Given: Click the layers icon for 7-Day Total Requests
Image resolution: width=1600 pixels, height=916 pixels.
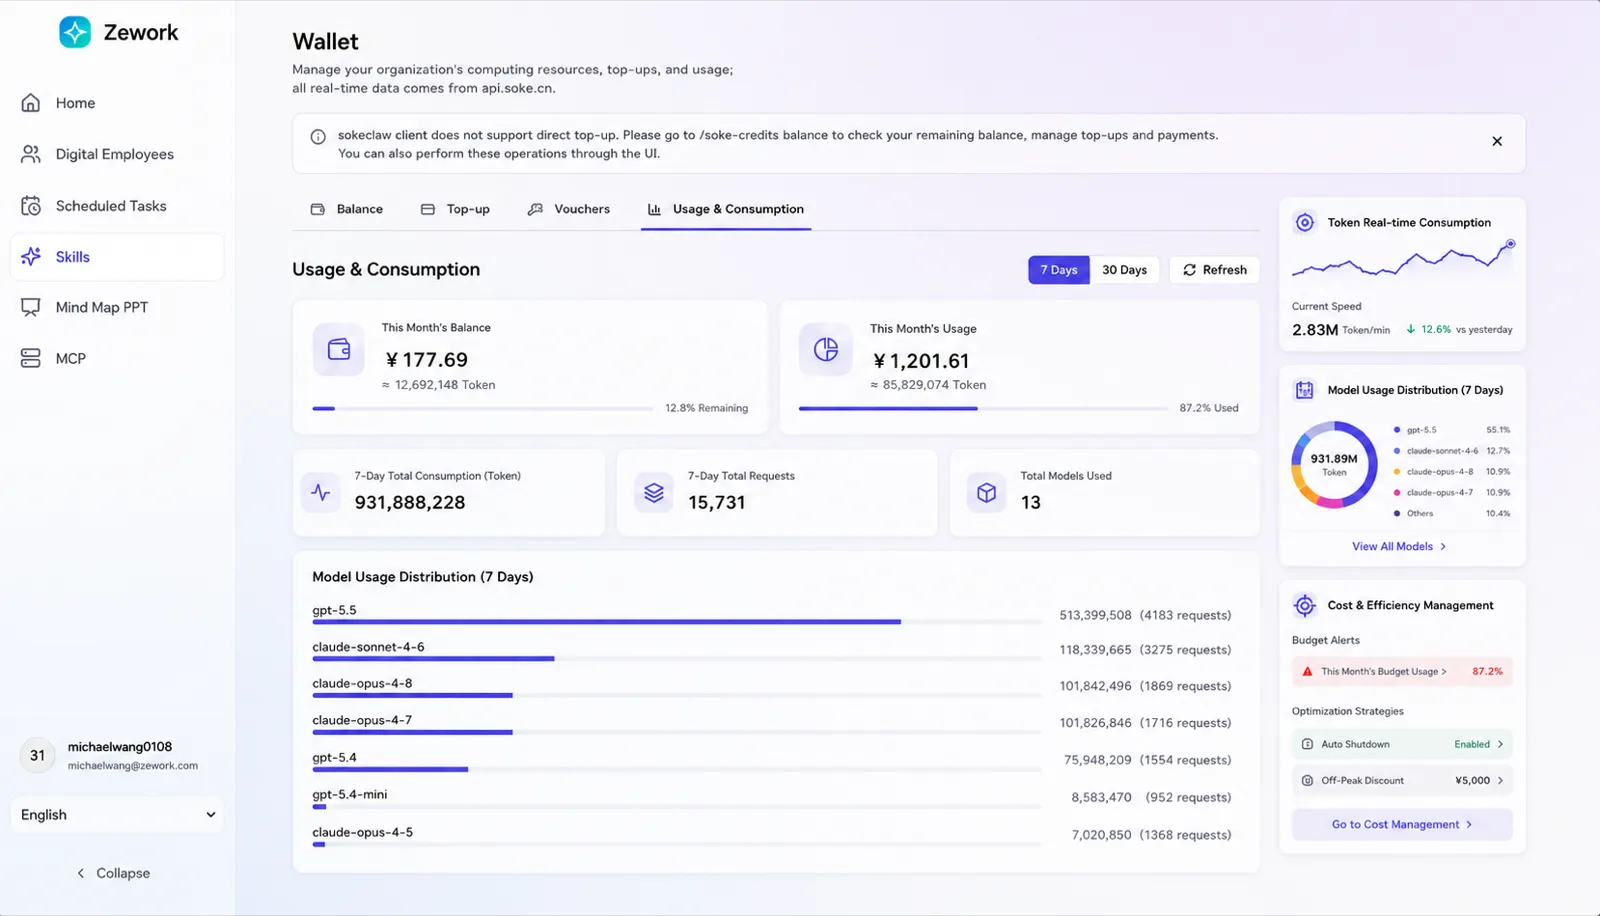Looking at the screenshot, I should (654, 492).
